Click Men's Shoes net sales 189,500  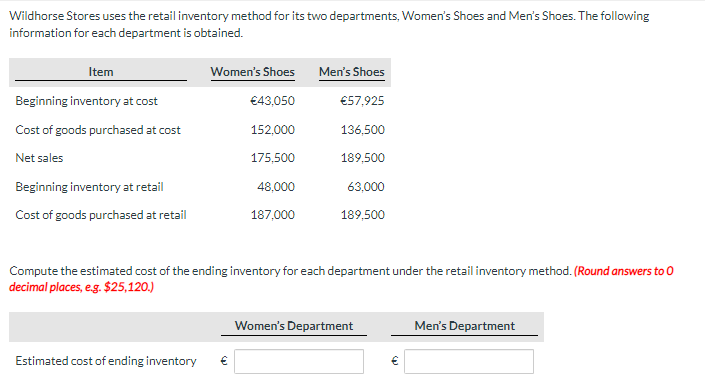pyautogui.click(x=363, y=158)
